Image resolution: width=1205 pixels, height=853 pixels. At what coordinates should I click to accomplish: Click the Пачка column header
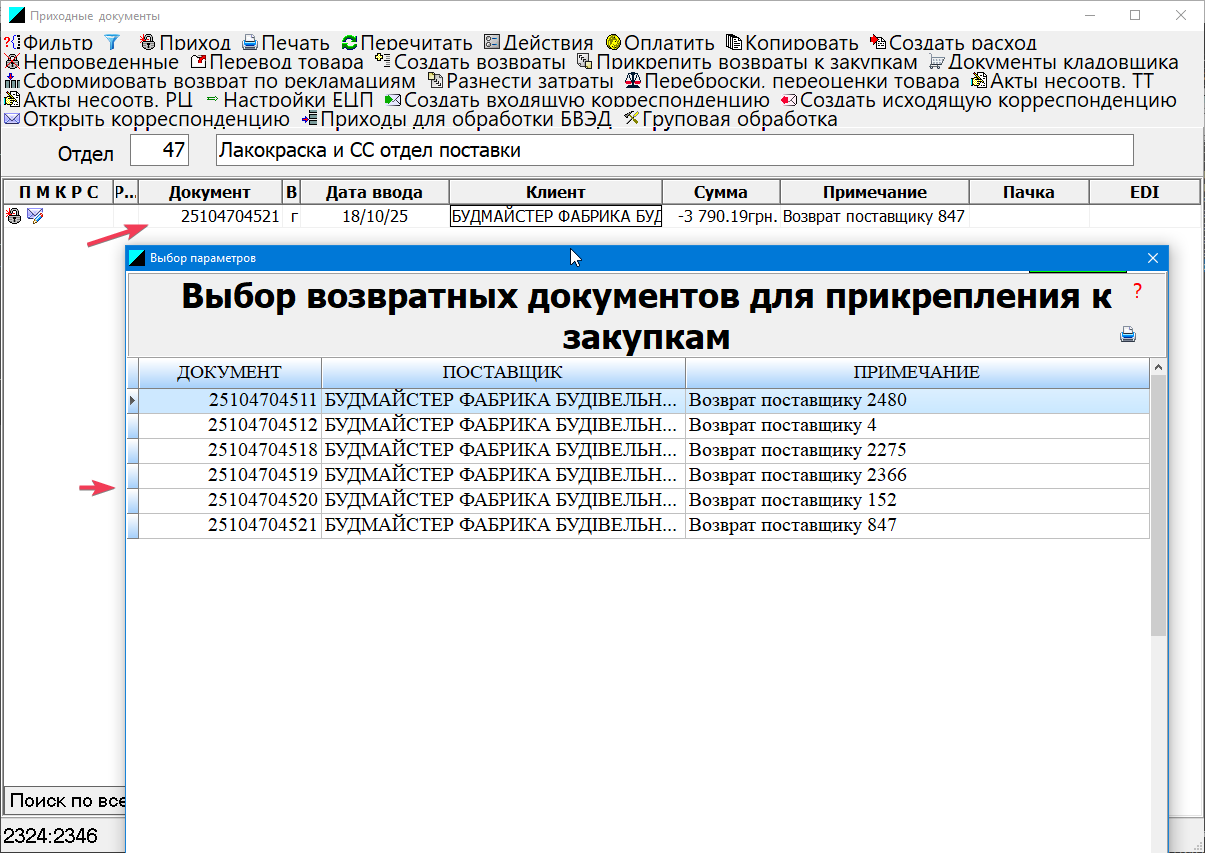click(x=1029, y=192)
